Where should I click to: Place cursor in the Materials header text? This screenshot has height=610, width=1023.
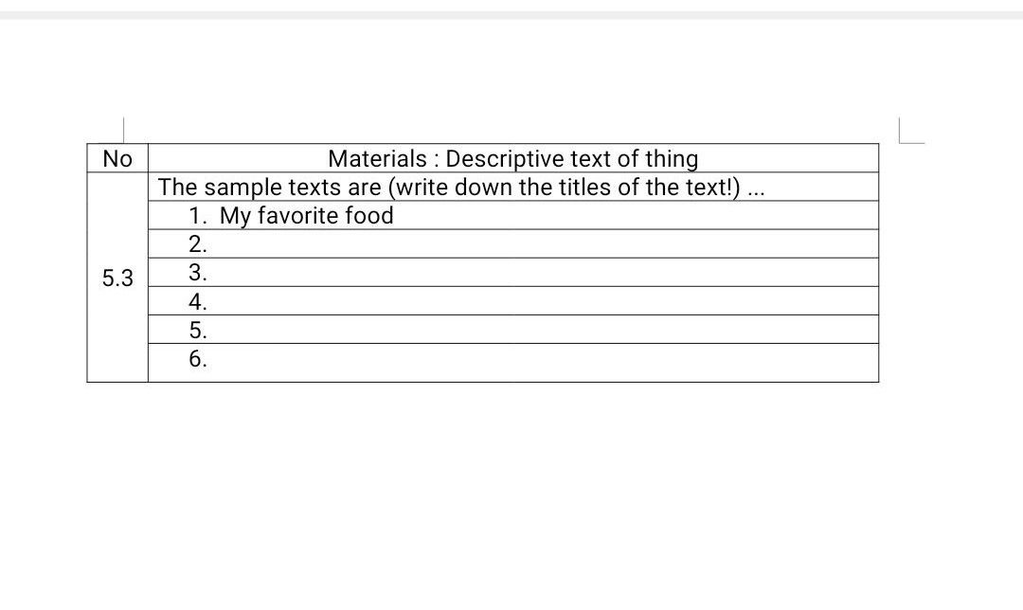(512, 158)
